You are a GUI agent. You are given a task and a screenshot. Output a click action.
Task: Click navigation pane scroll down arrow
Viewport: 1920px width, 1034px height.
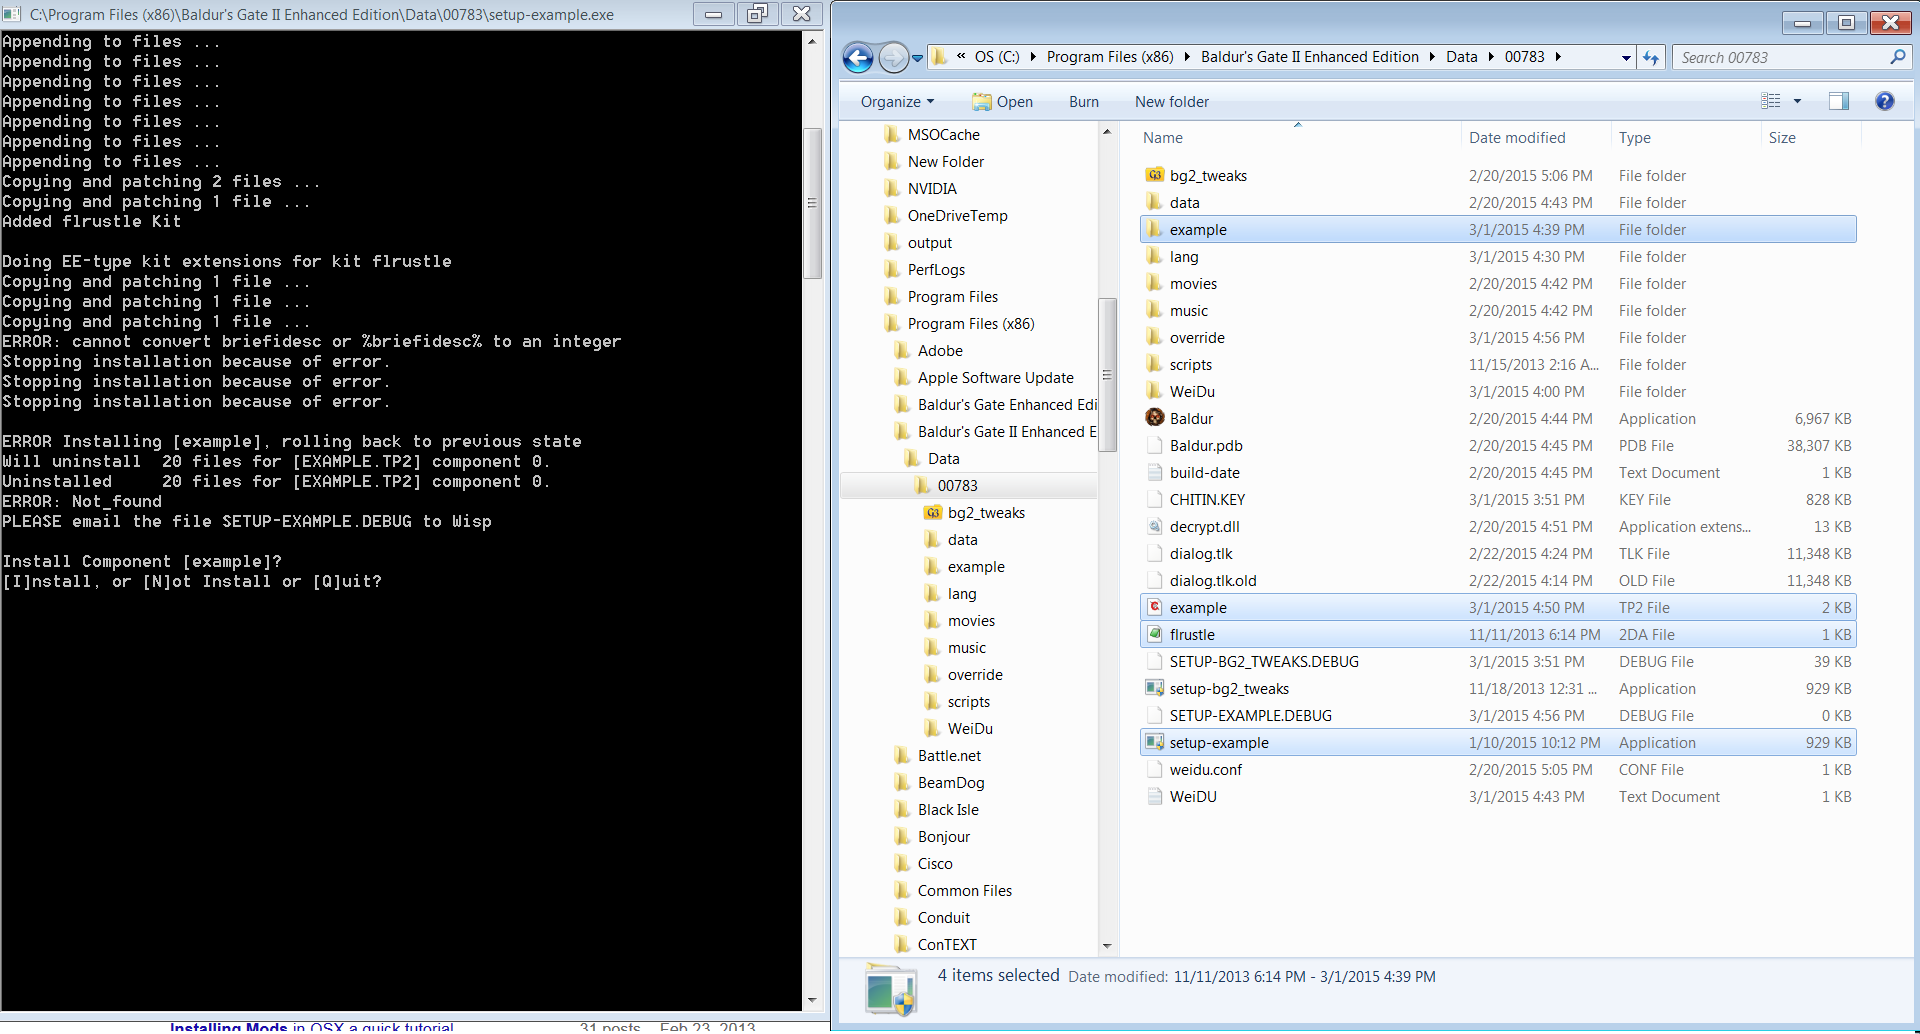pos(1107,946)
